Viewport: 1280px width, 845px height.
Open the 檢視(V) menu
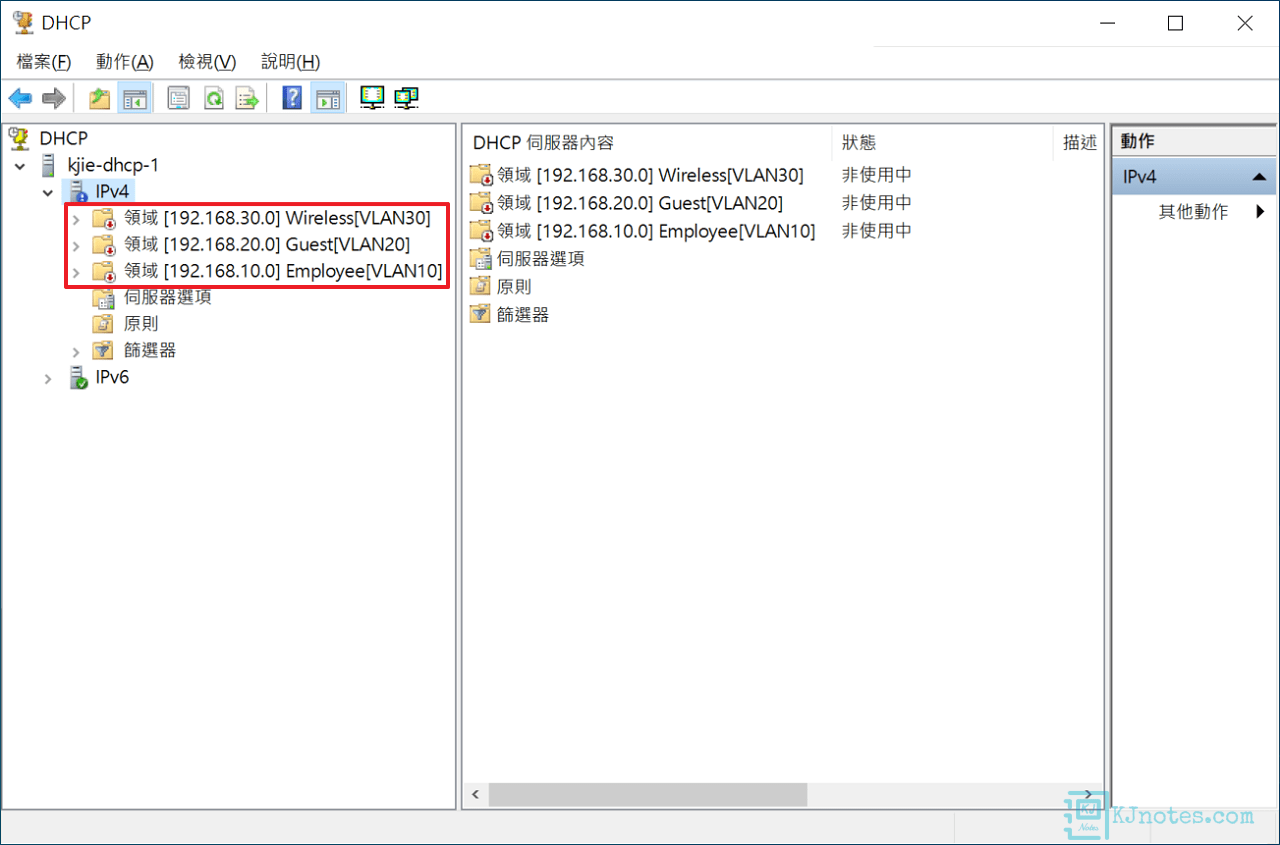pos(207,62)
